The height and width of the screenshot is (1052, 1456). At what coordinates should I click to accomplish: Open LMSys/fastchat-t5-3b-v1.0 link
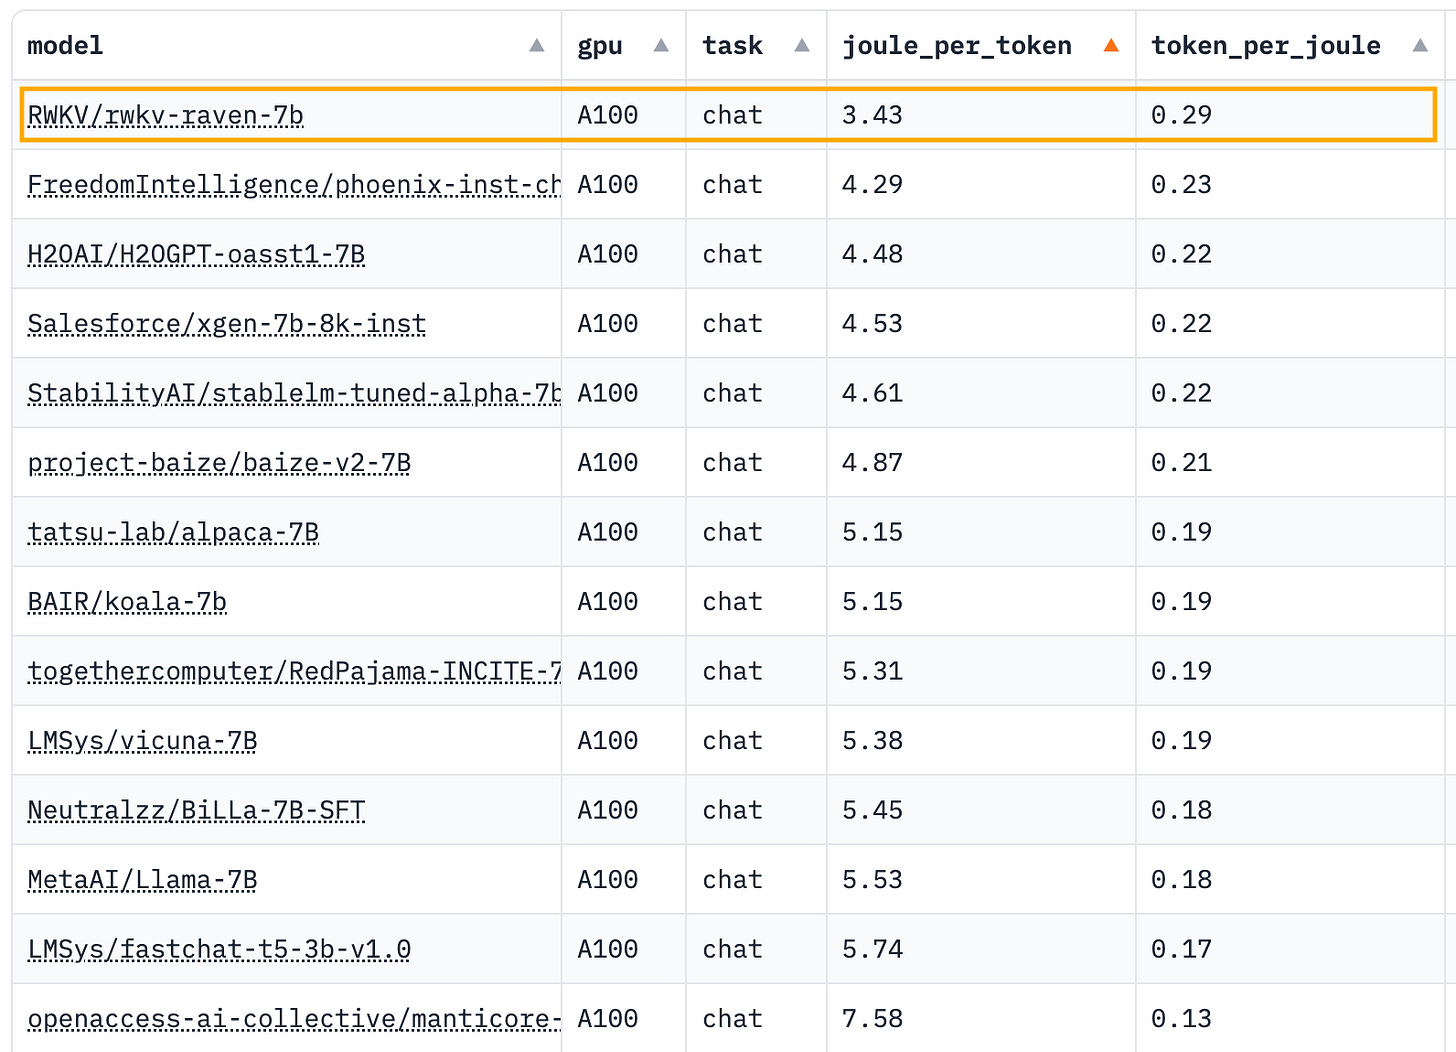[219, 950]
